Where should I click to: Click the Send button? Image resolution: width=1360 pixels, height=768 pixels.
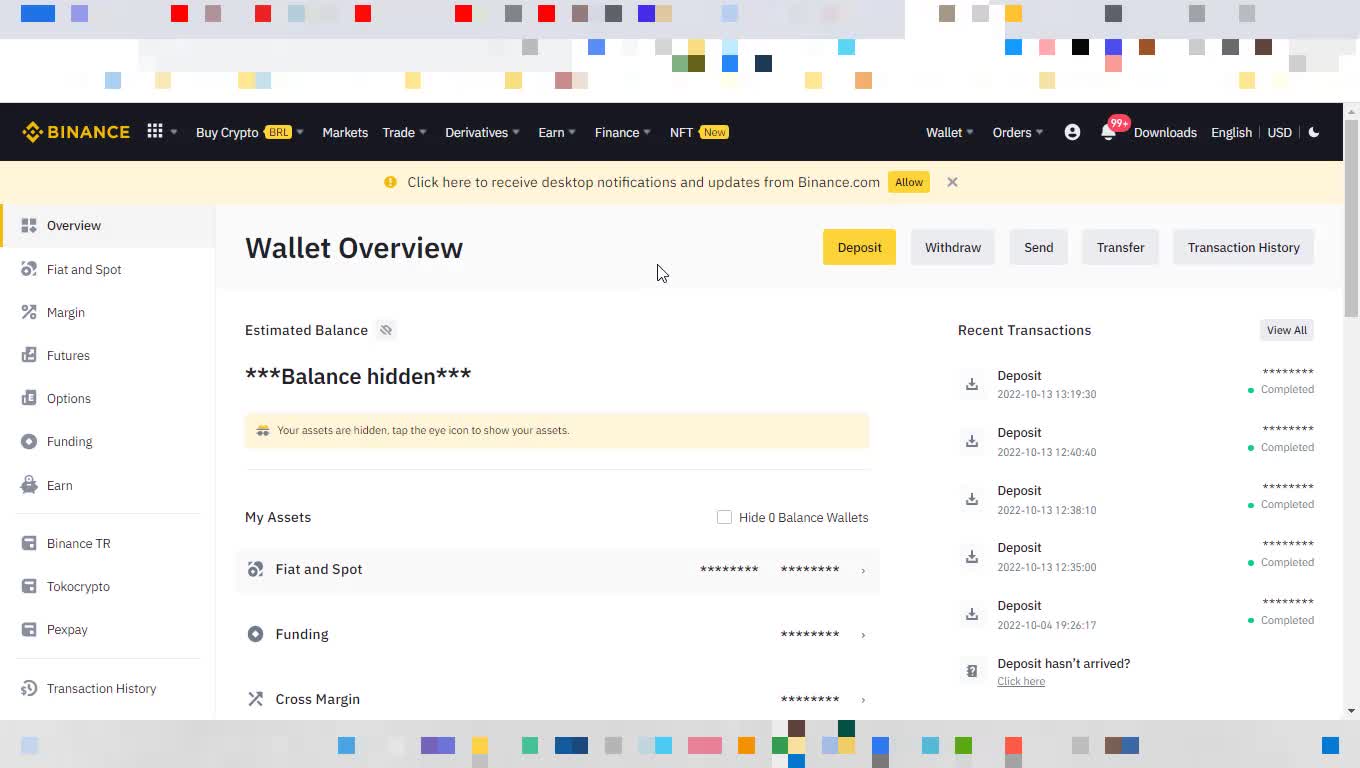1038,247
